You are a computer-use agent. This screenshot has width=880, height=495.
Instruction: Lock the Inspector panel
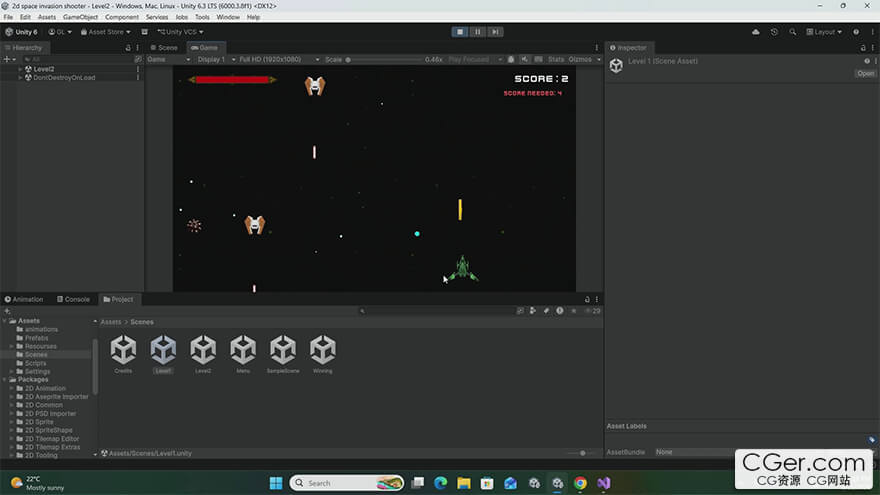point(863,48)
